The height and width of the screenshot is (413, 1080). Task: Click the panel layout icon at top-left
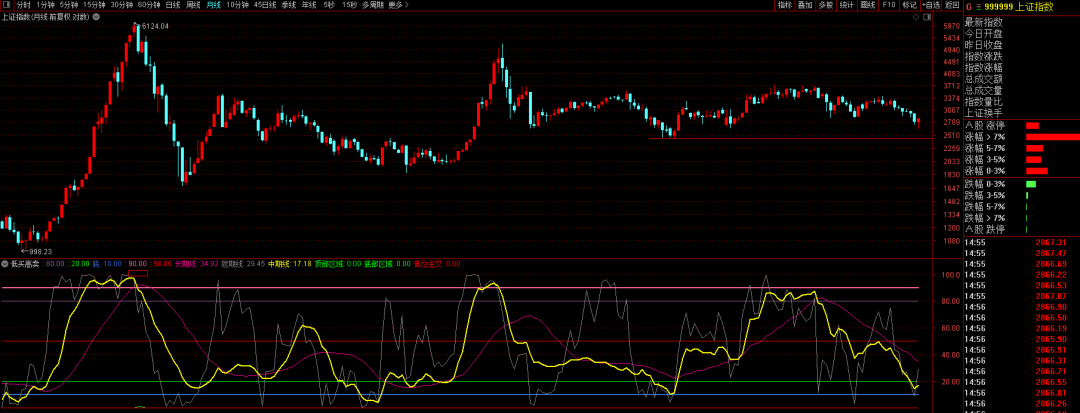(x=7, y=5)
